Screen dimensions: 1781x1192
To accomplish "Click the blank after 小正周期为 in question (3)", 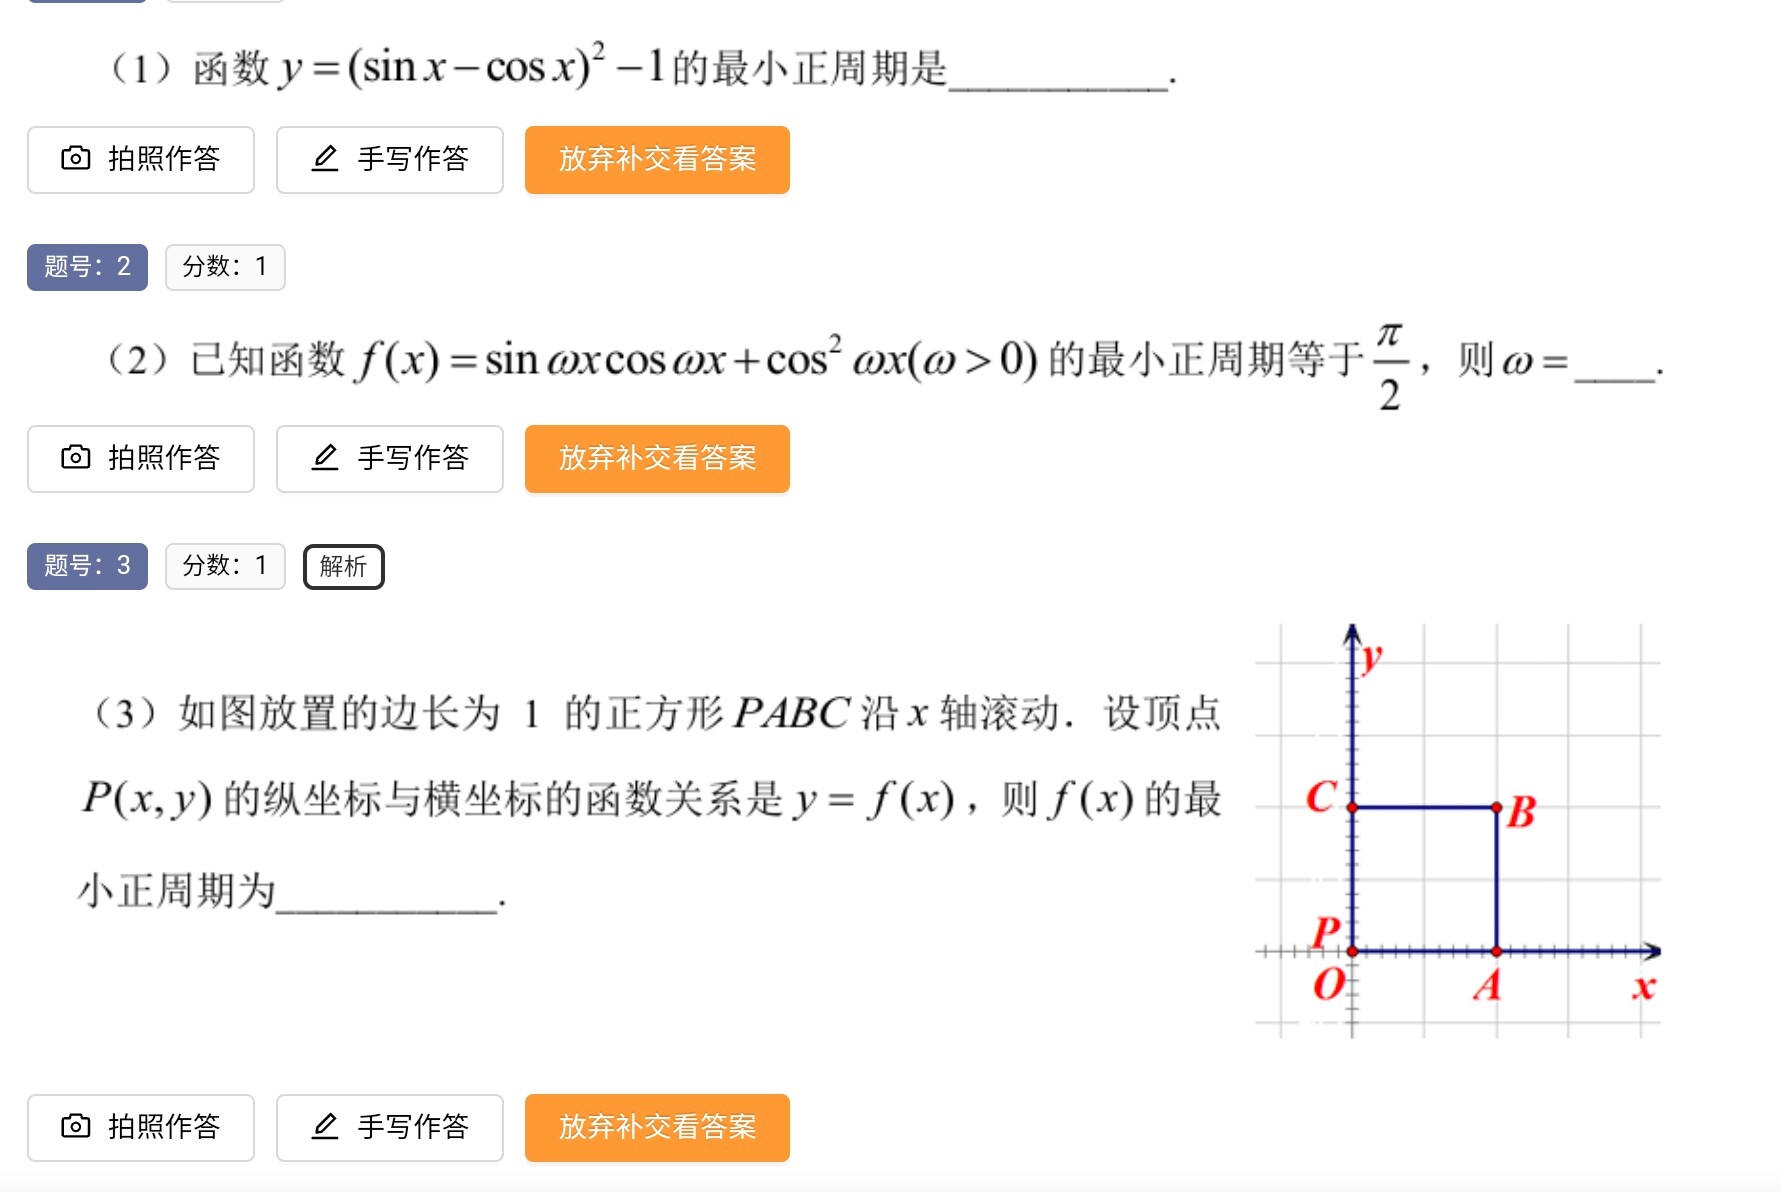I will point(386,898).
